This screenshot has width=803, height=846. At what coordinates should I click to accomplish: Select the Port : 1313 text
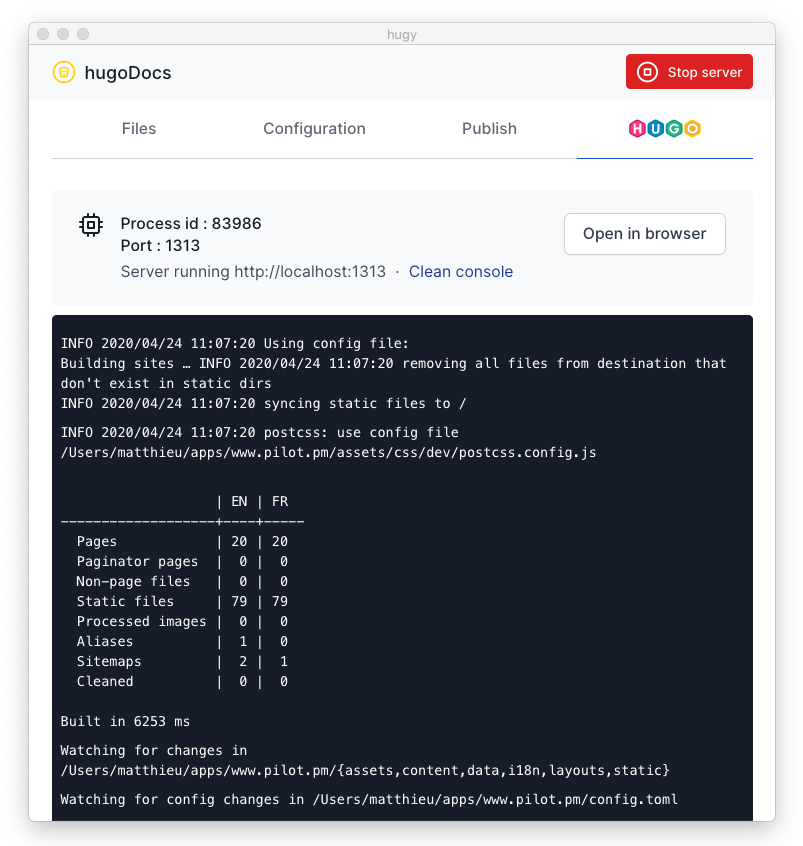[x=160, y=245]
